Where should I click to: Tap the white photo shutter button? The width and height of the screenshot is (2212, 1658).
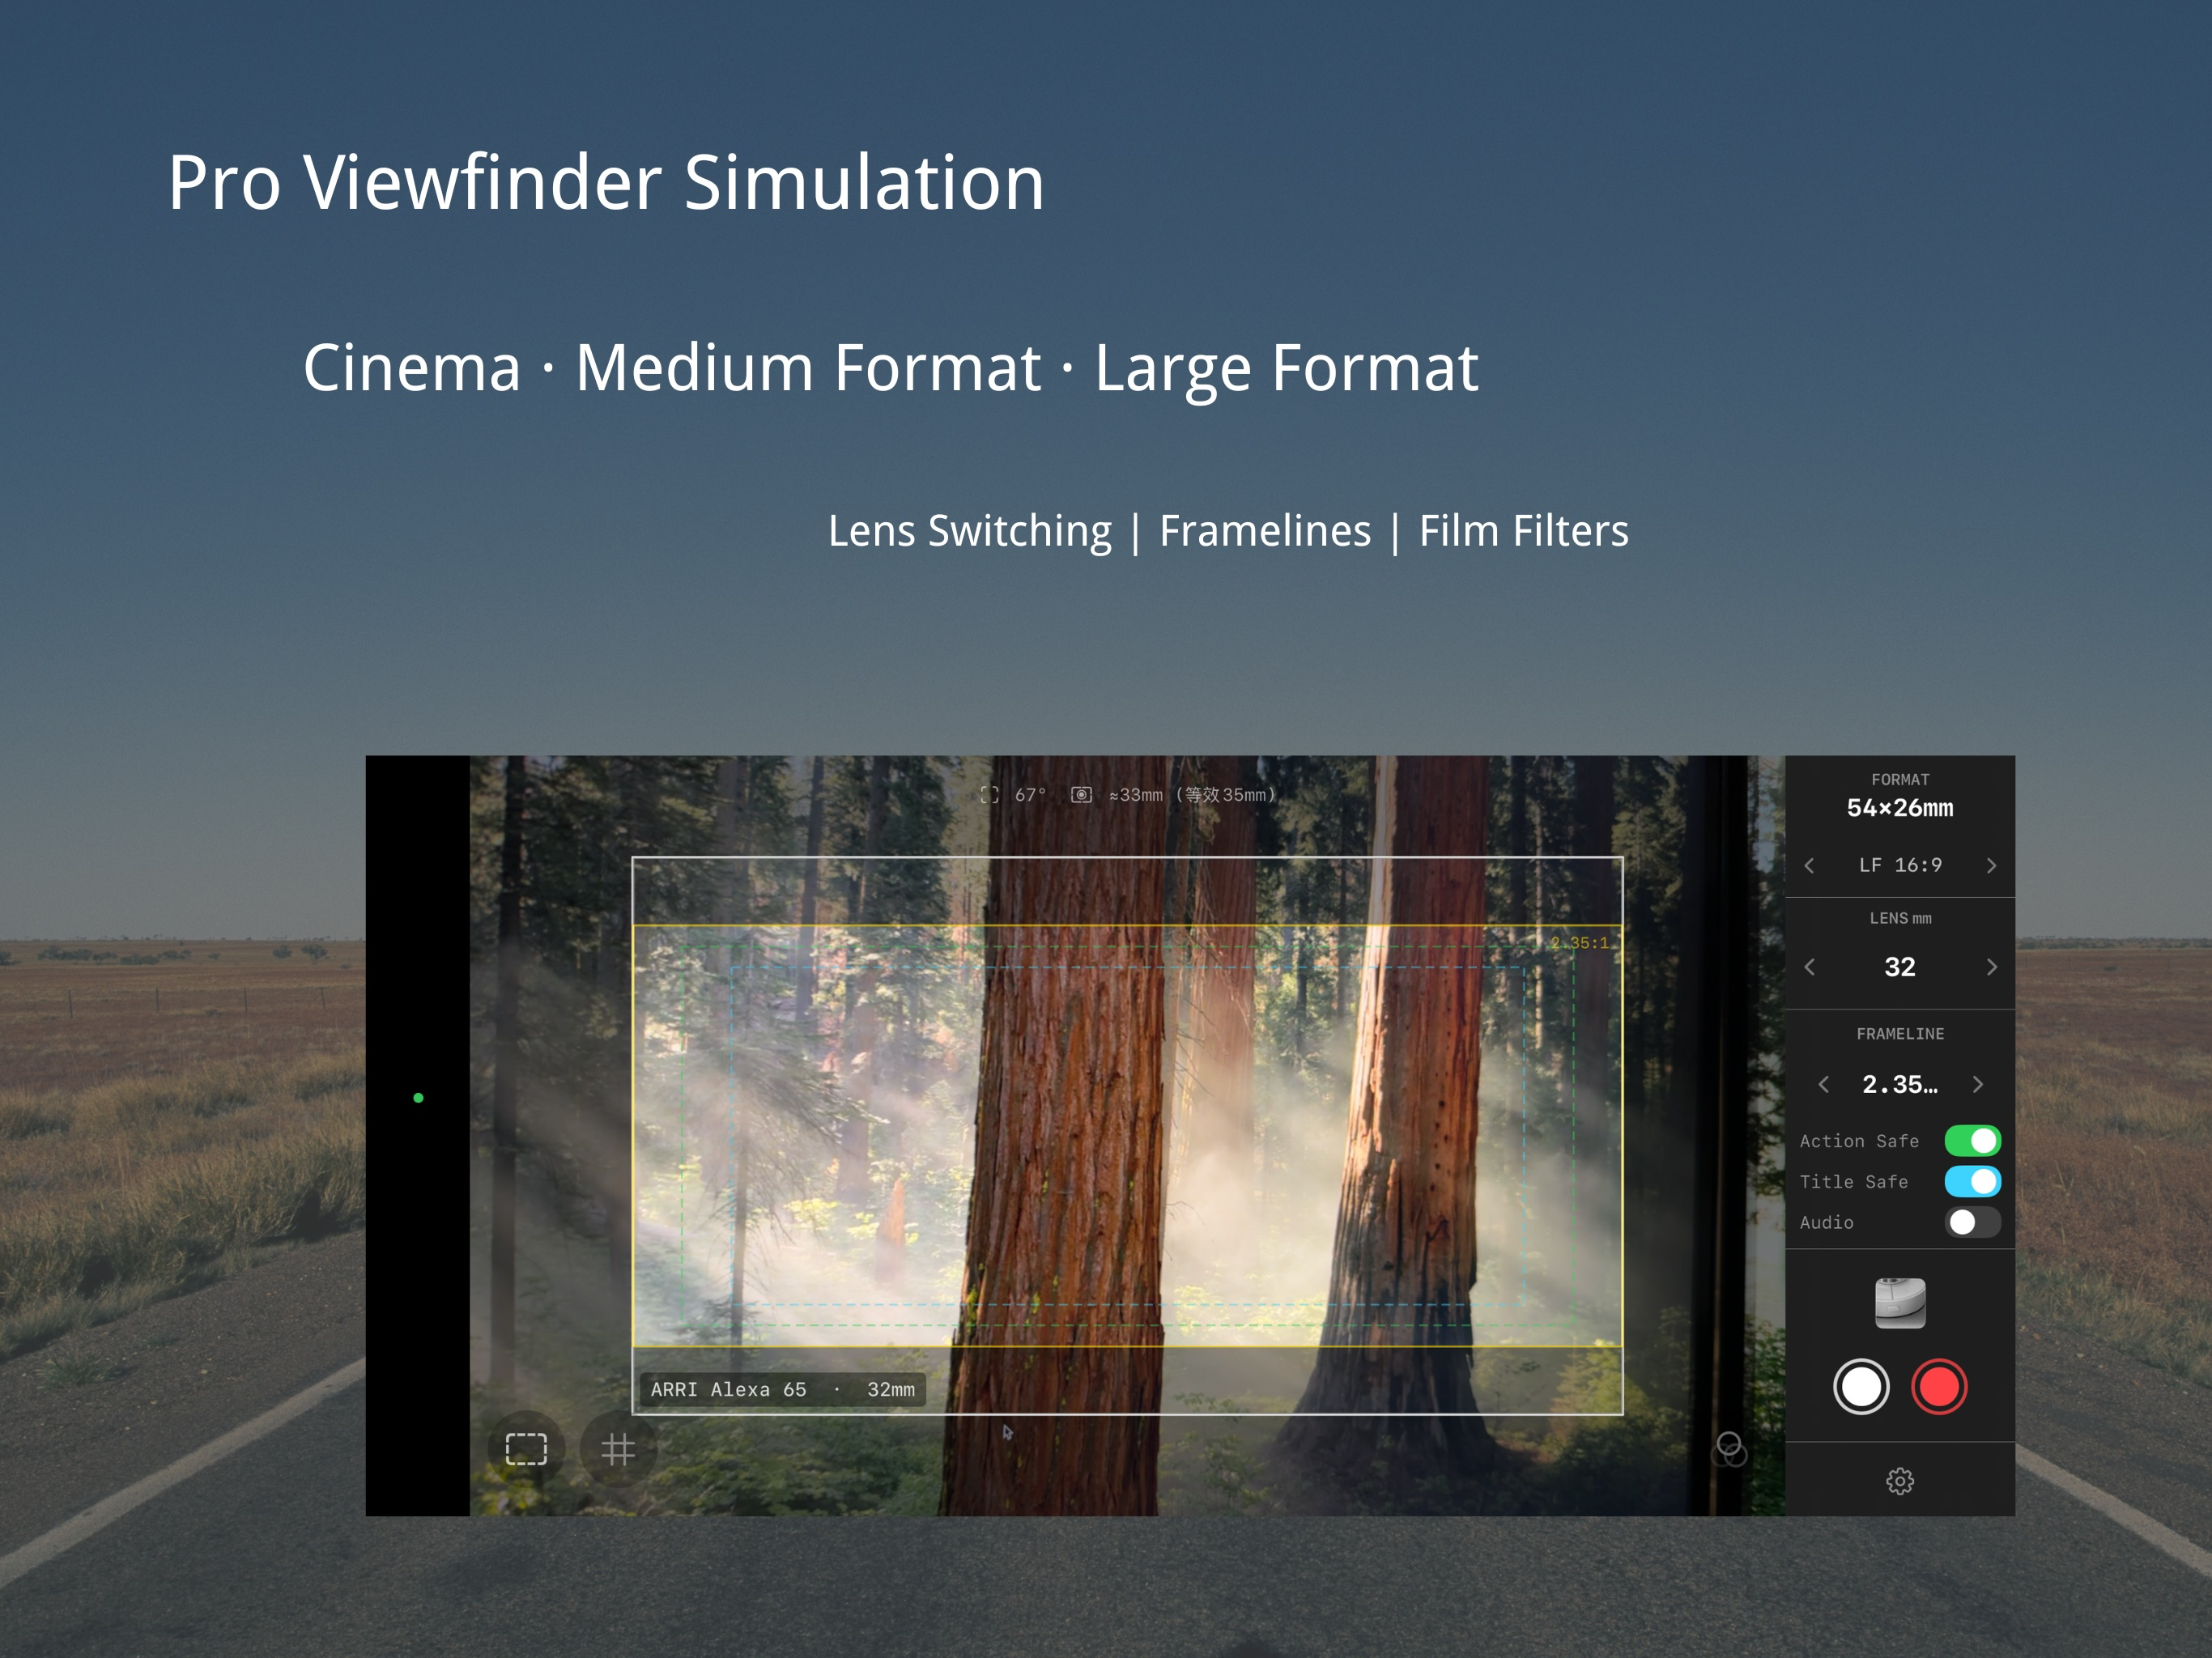point(1861,1387)
